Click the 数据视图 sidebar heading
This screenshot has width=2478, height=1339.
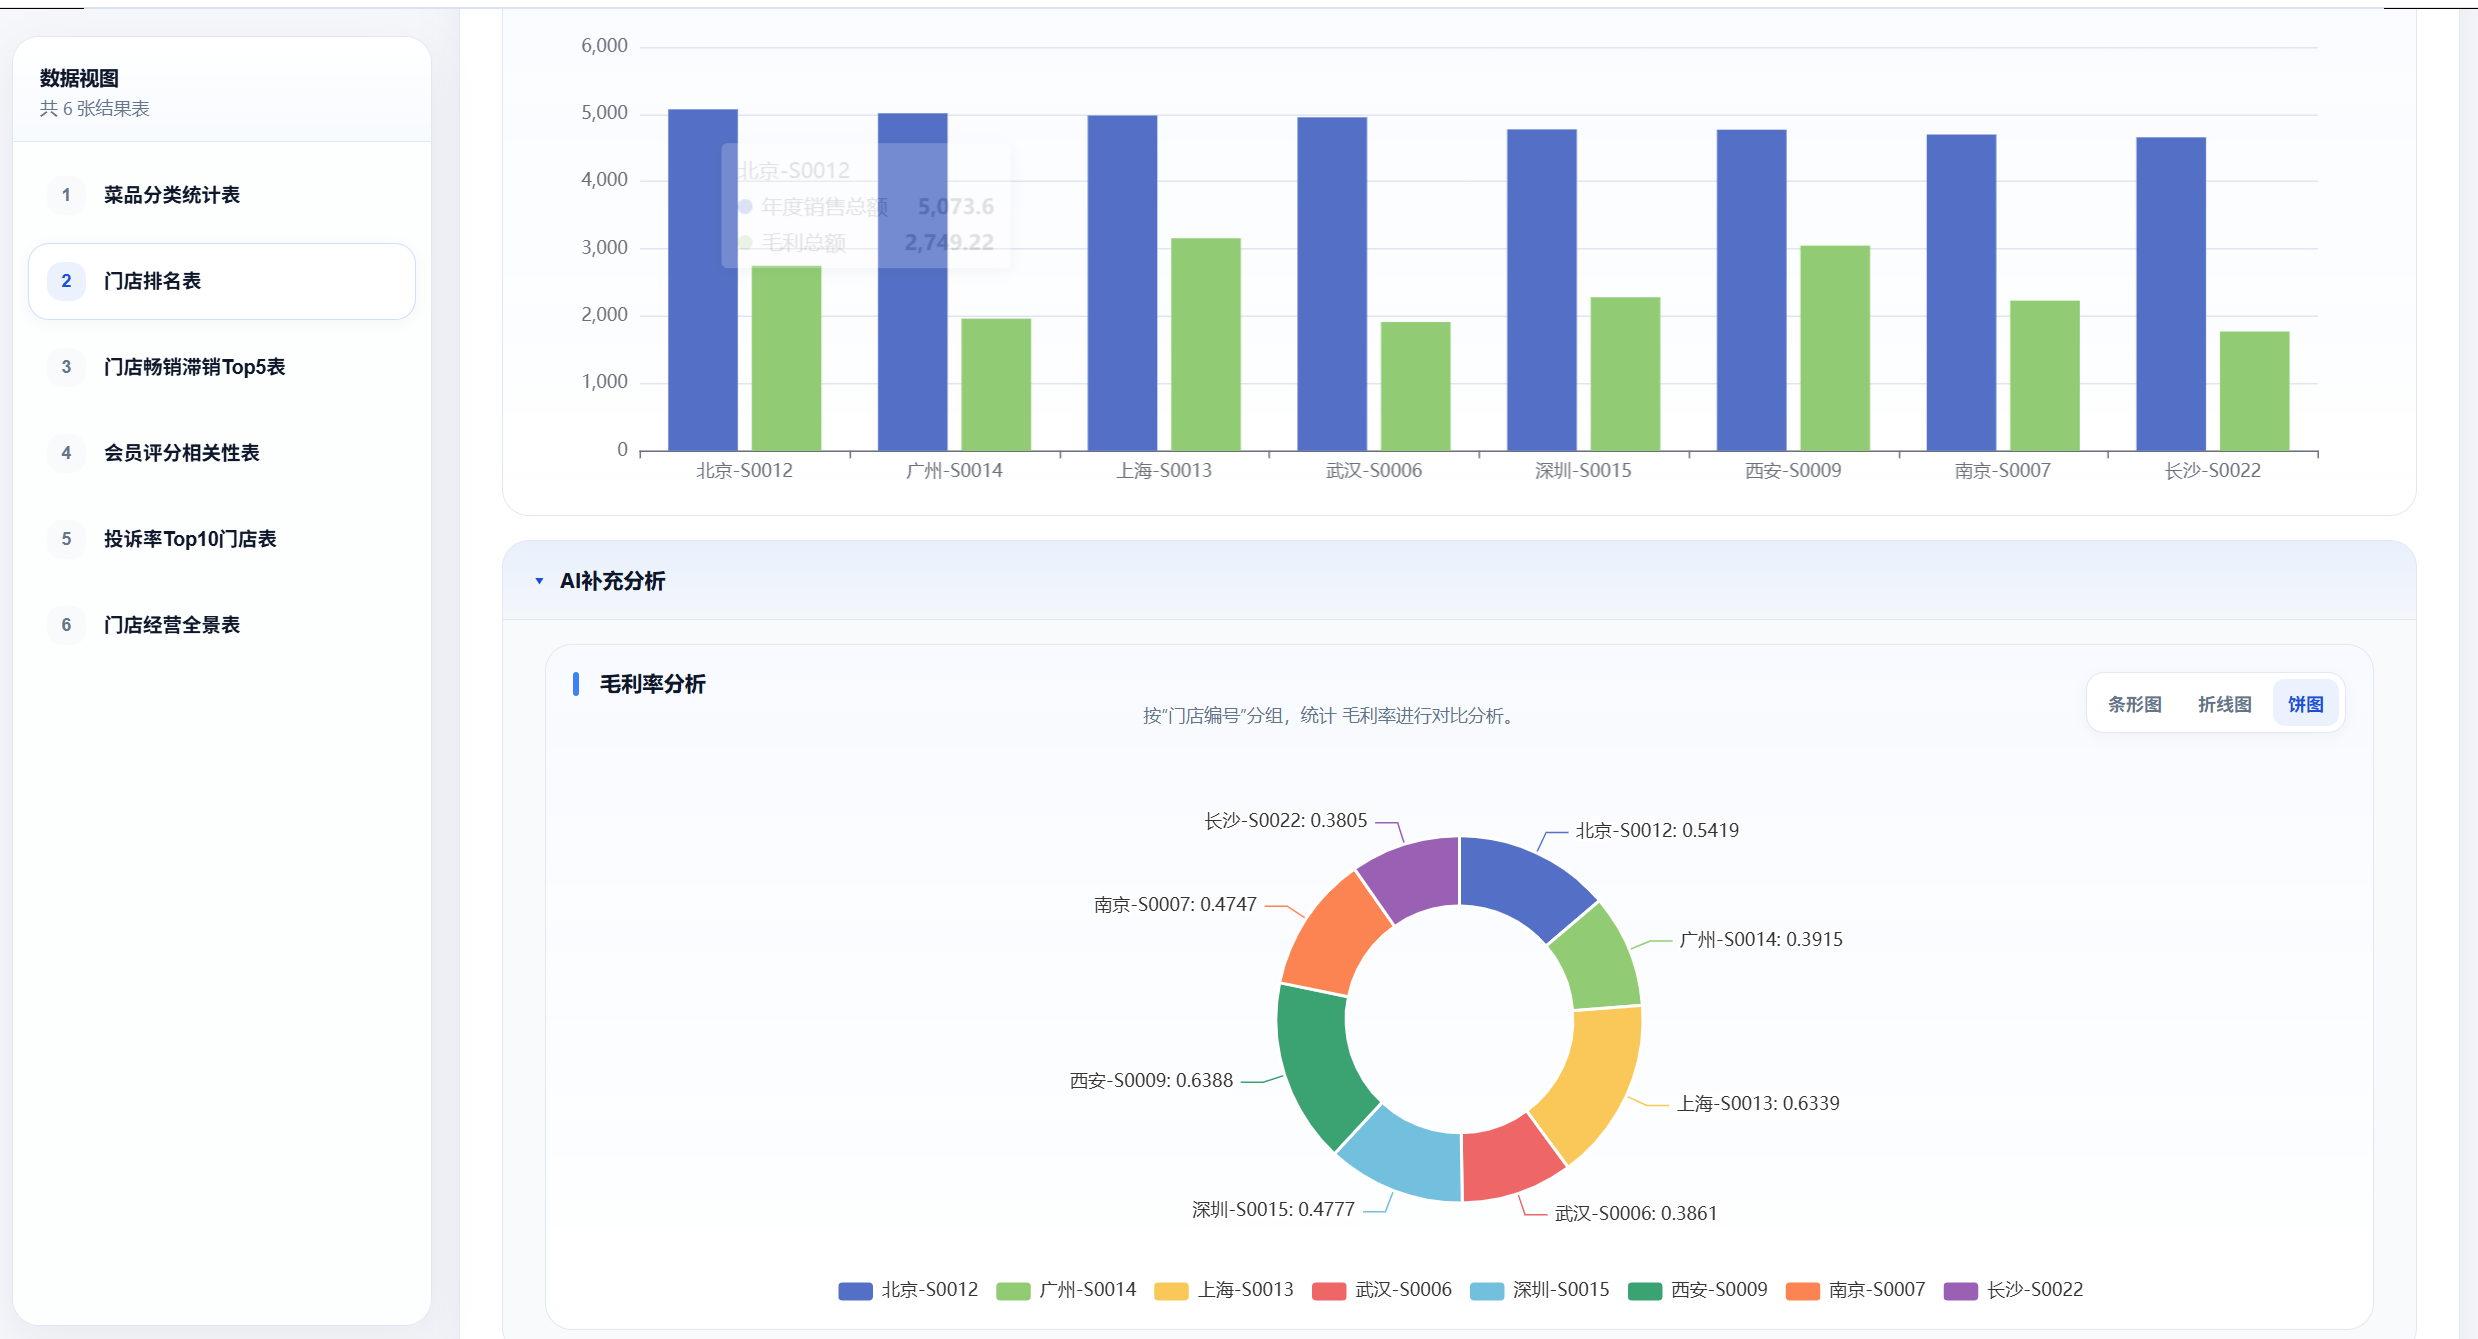(x=79, y=78)
